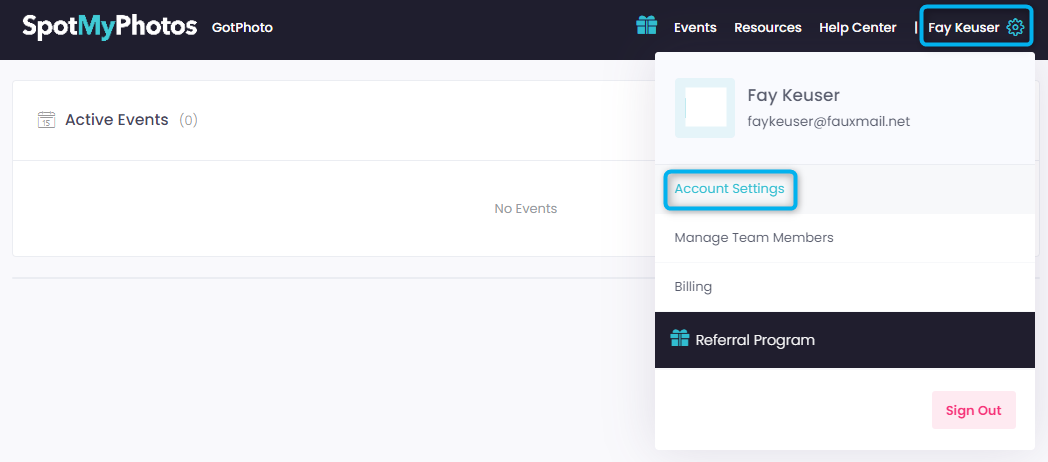1048x462 pixels.
Task: Click the Referral Program gift icon
Action: point(679,338)
